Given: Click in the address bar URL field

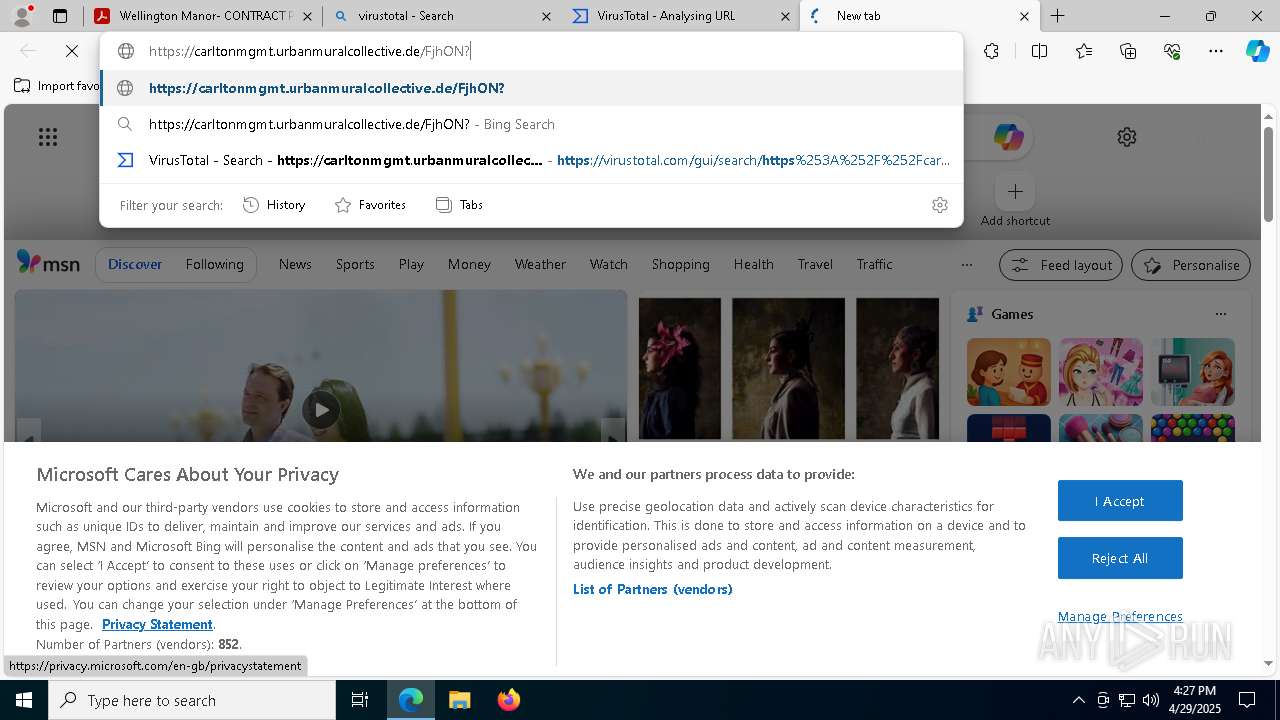Looking at the screenshot, I should coord(530,51).
